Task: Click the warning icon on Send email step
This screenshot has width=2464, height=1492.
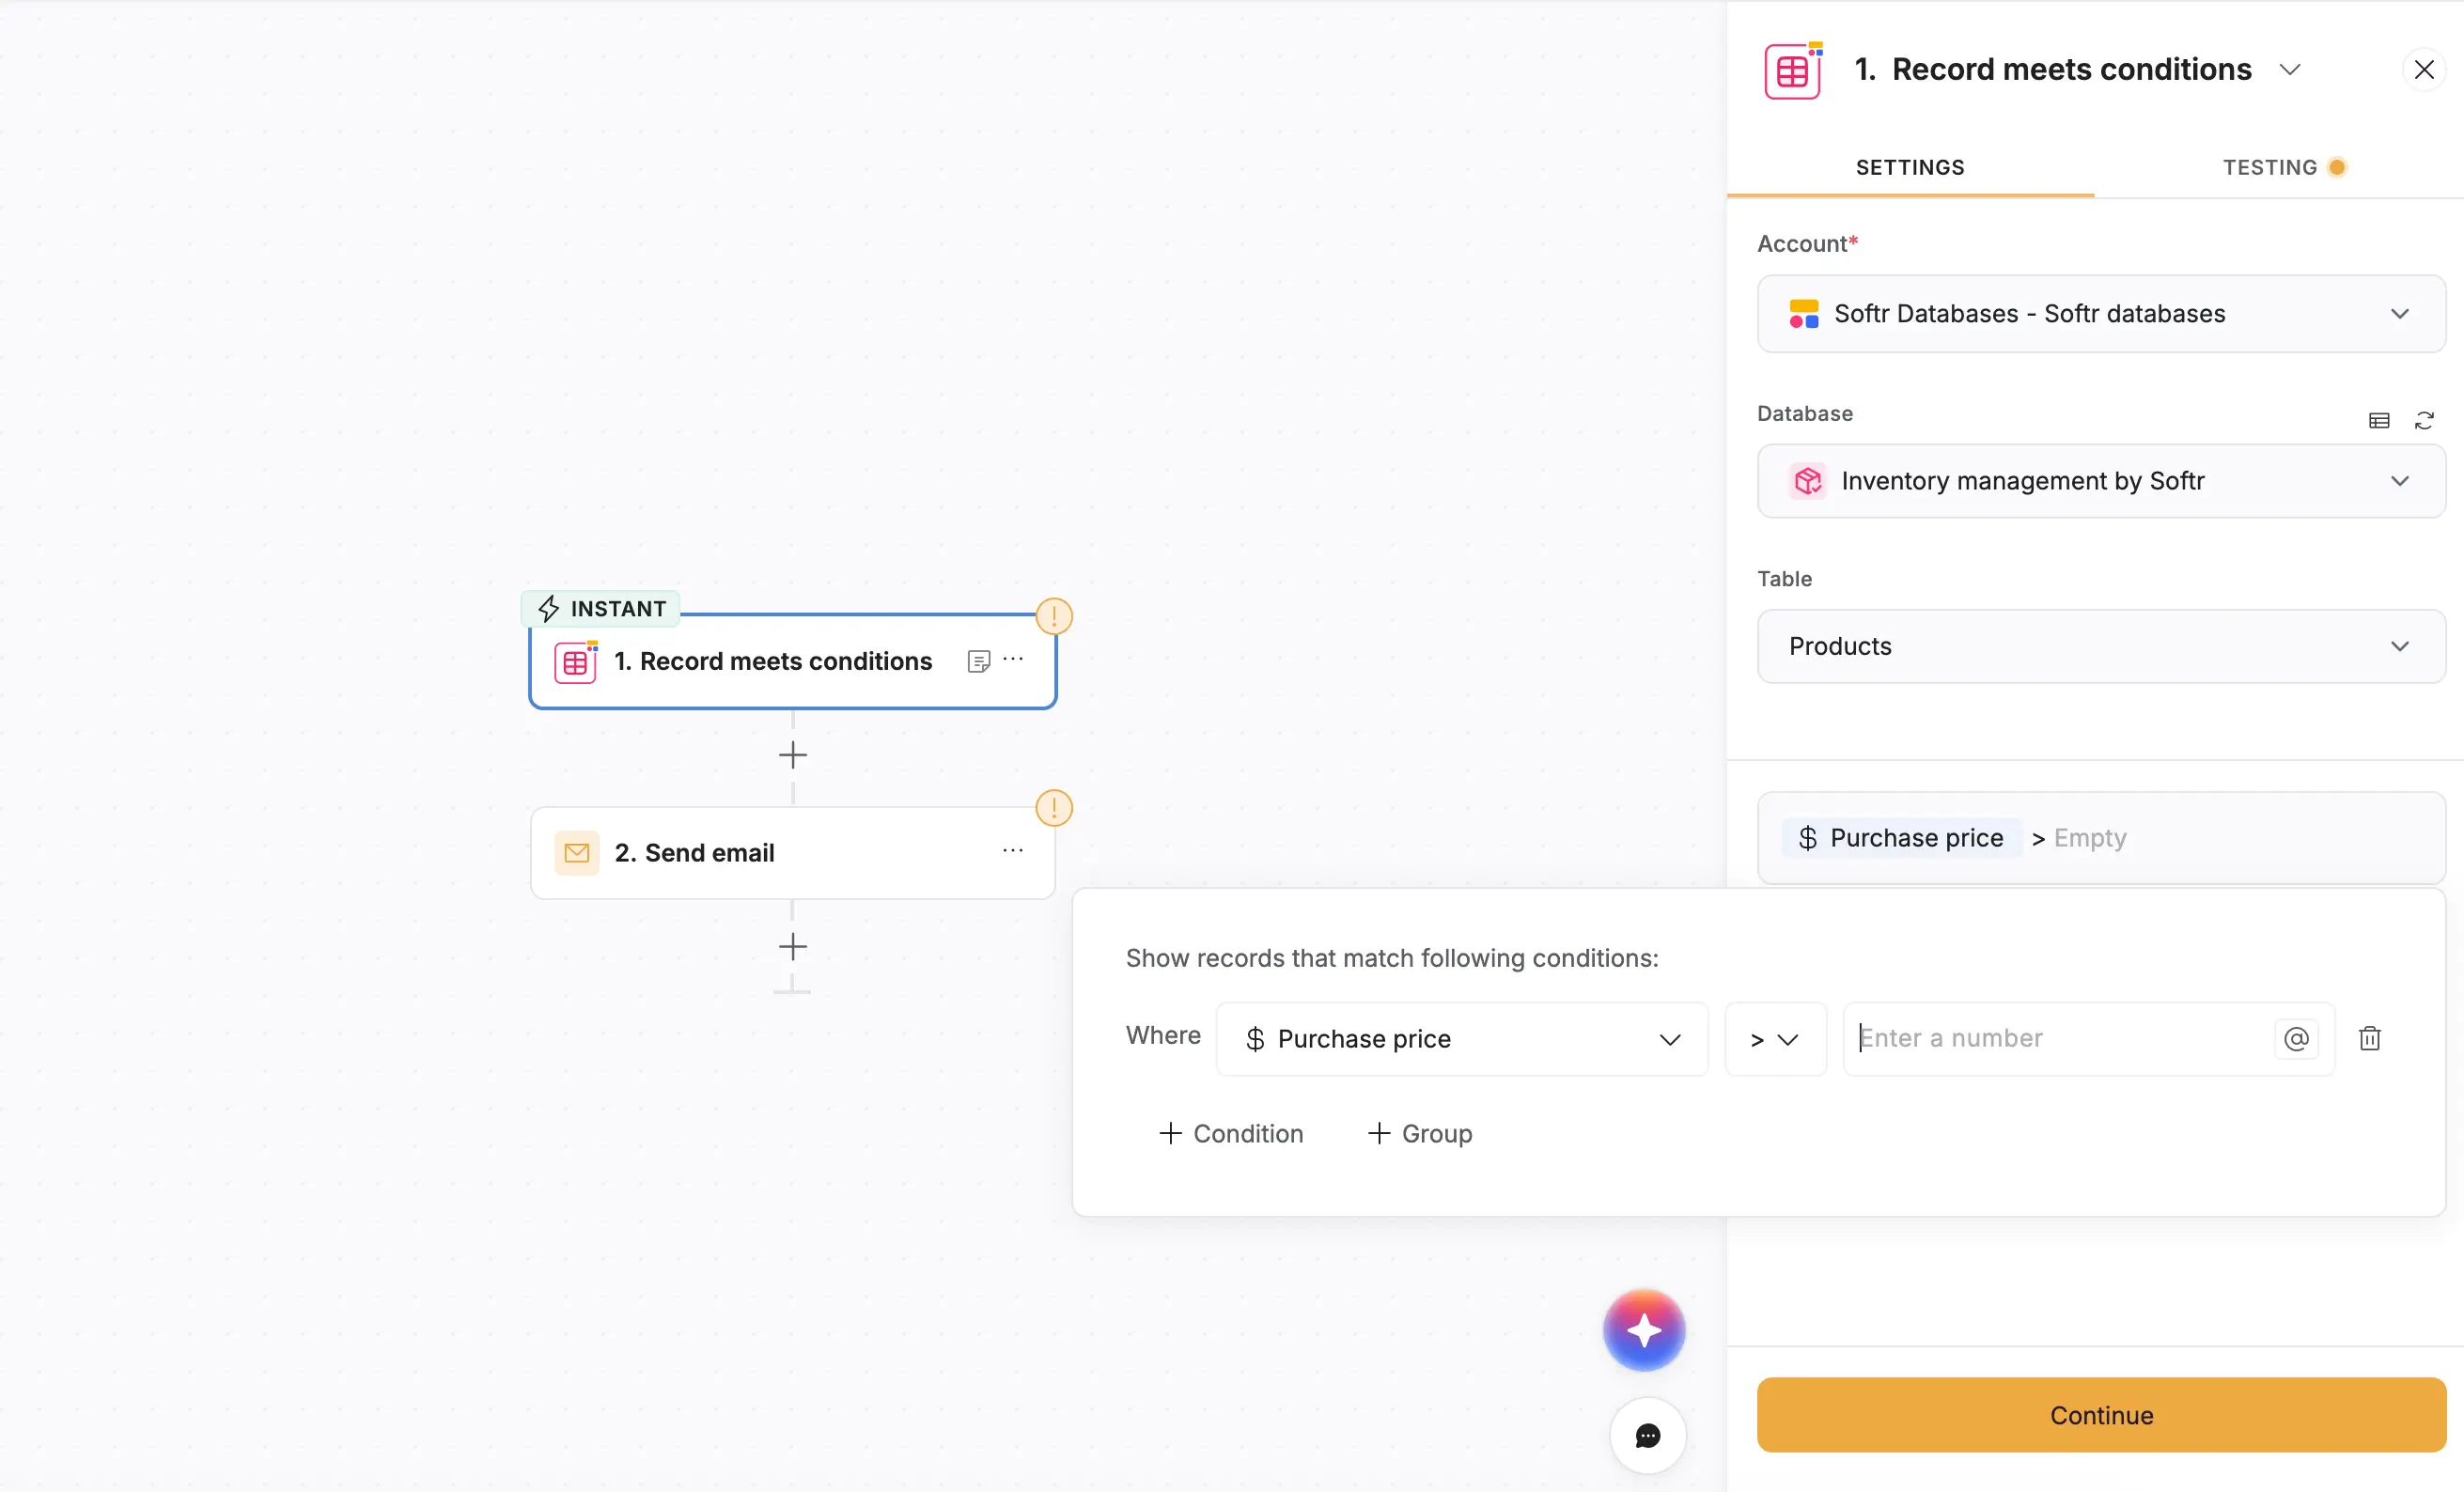Action: click(x=1054, y=807)
